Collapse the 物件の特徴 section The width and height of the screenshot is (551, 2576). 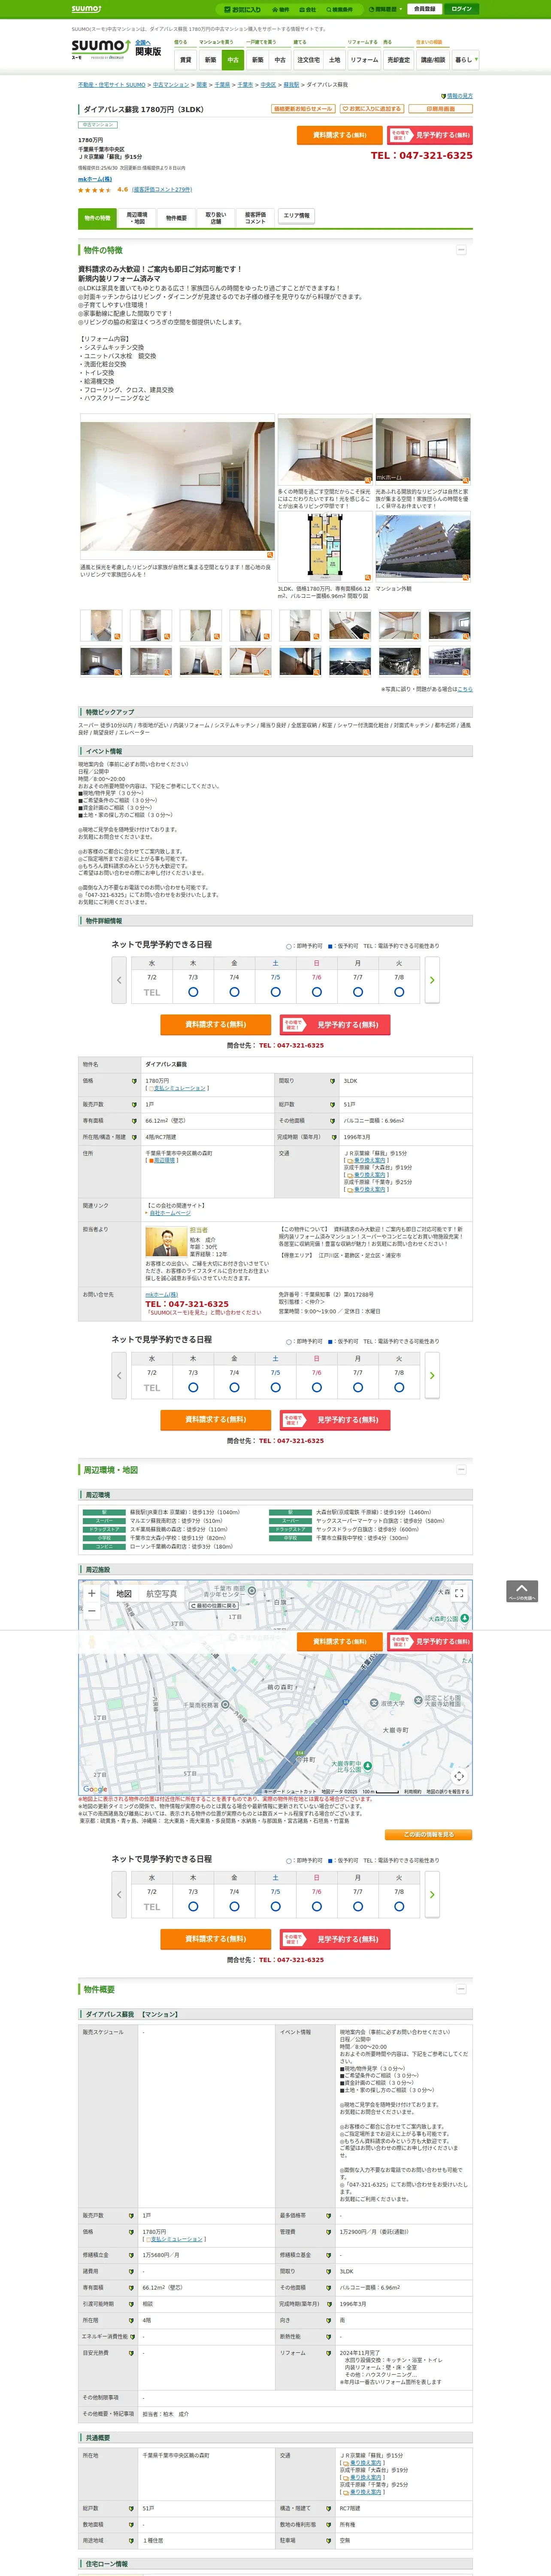pos(461,250)
